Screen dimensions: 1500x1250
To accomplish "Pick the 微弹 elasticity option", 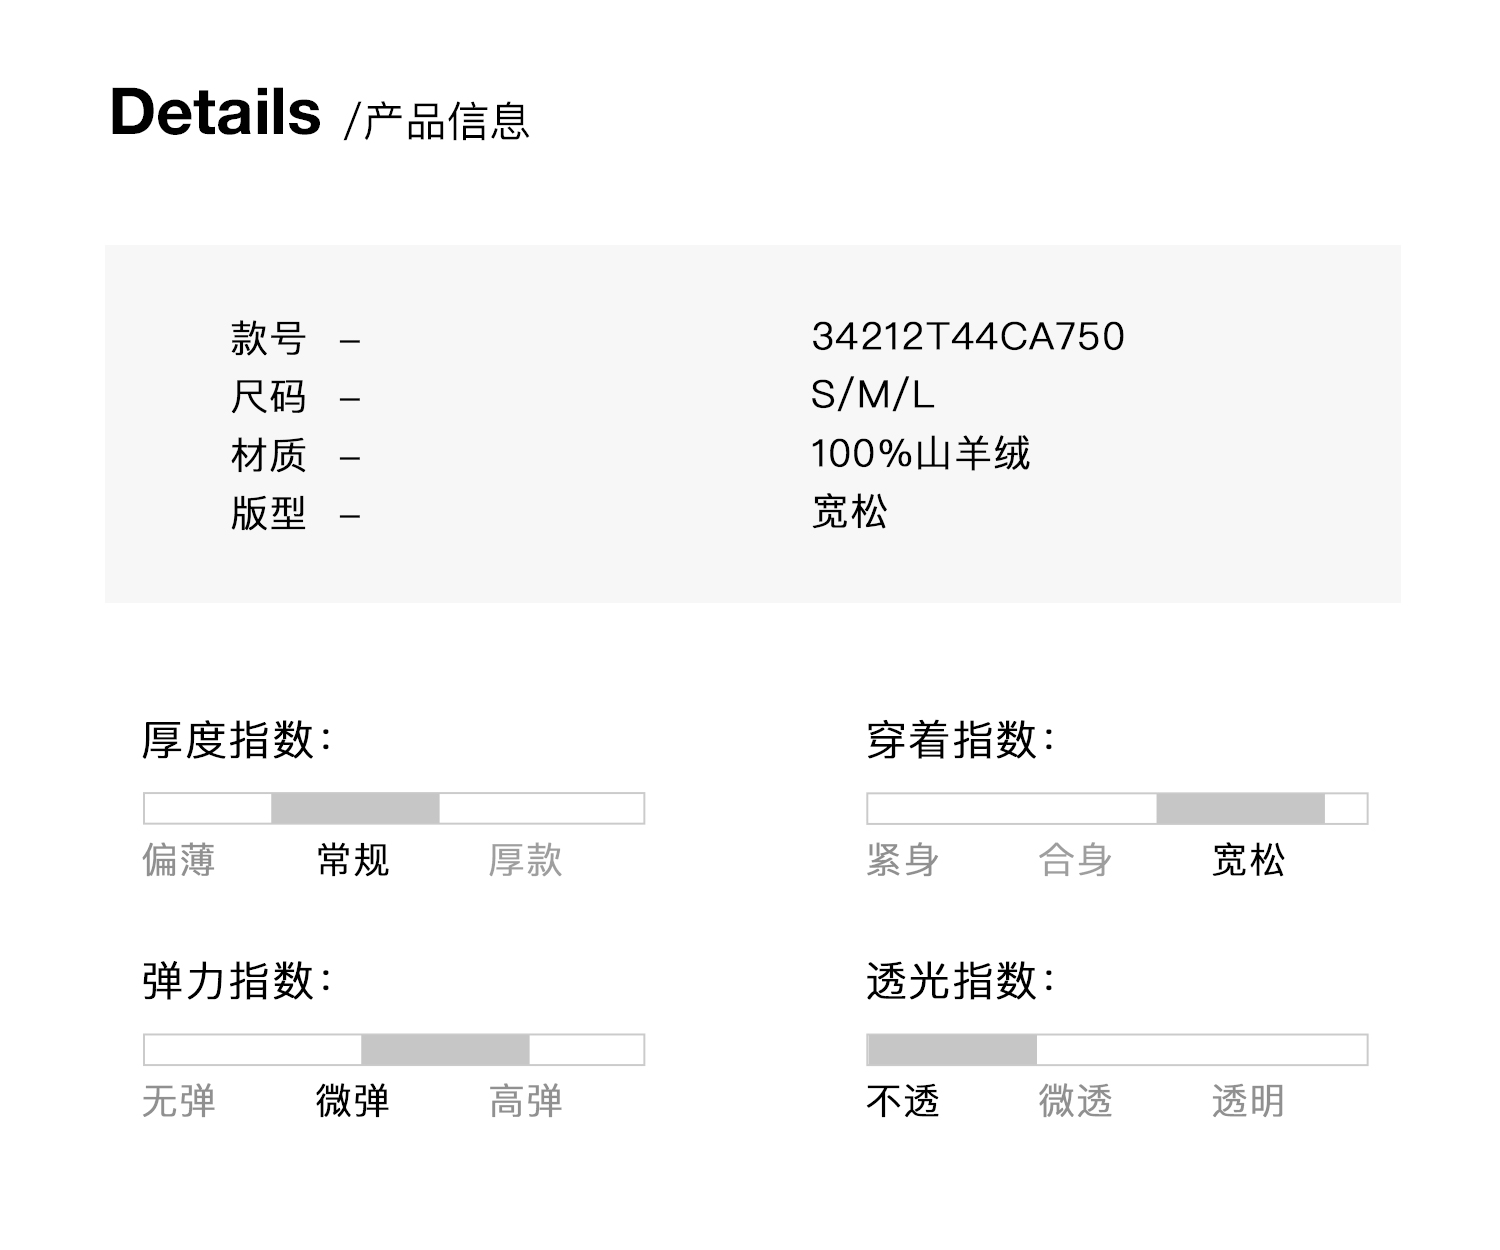I will coord(352,1101).
